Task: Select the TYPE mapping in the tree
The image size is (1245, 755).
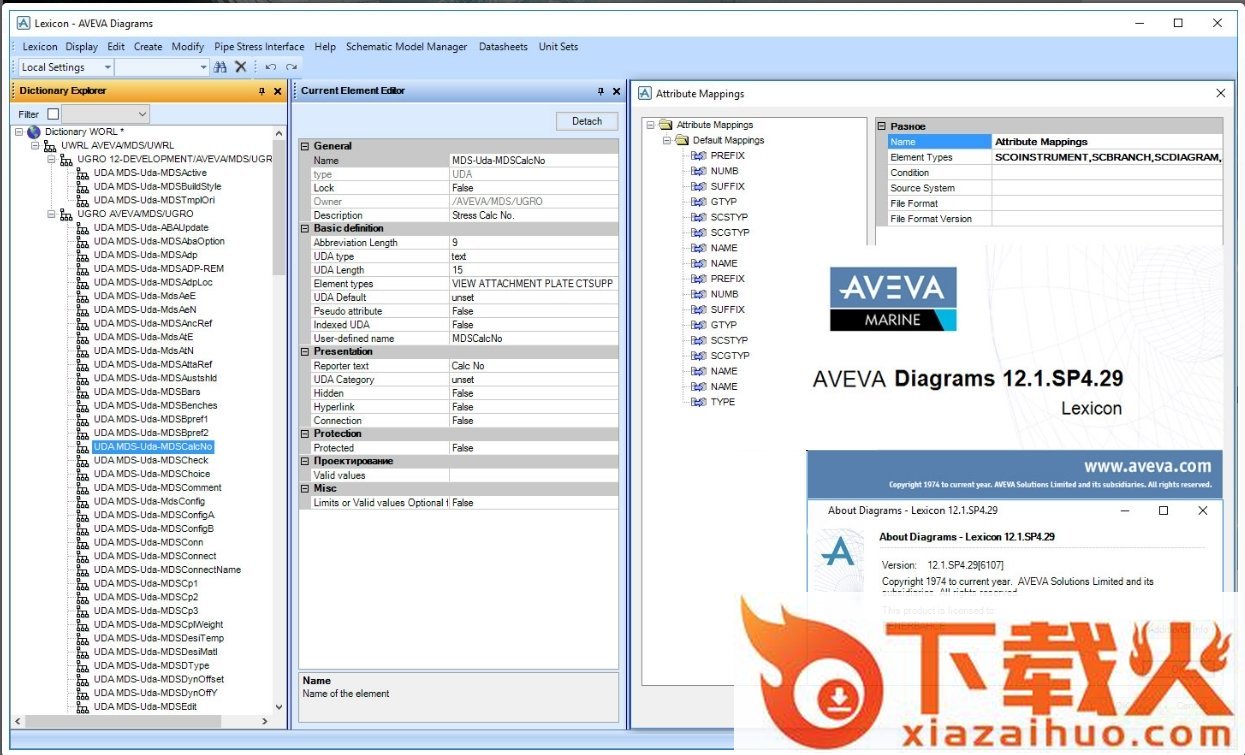Action: (x=722, y=402)
